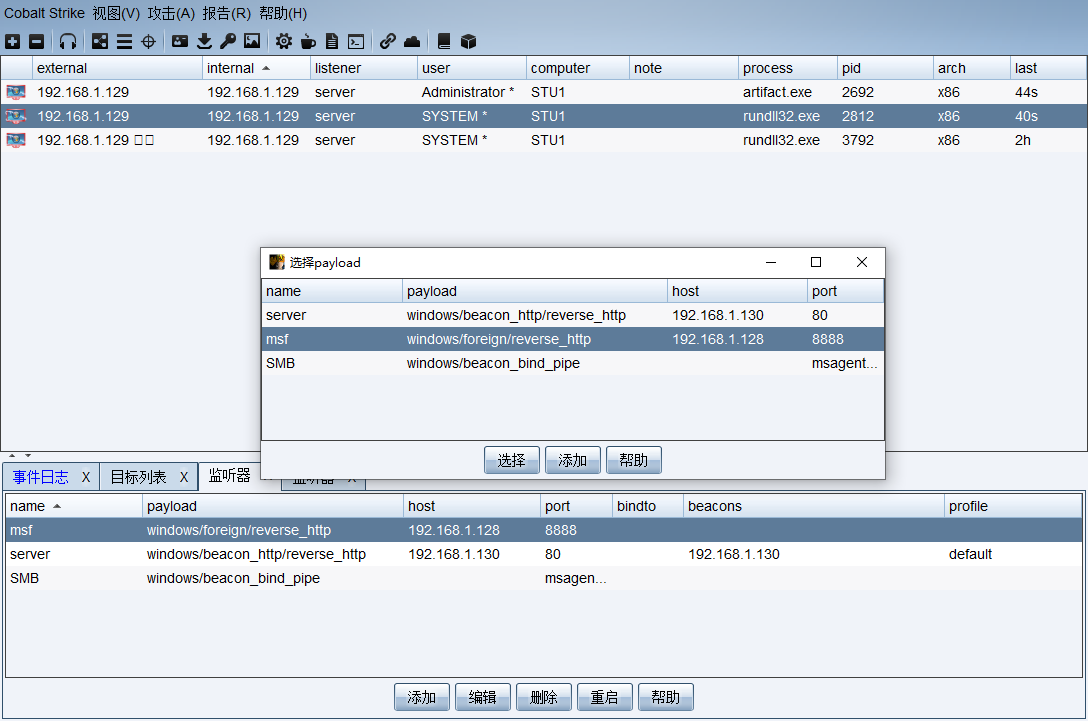
Task: Open the Downloaded files arrow icon
Action: point(204,42)
